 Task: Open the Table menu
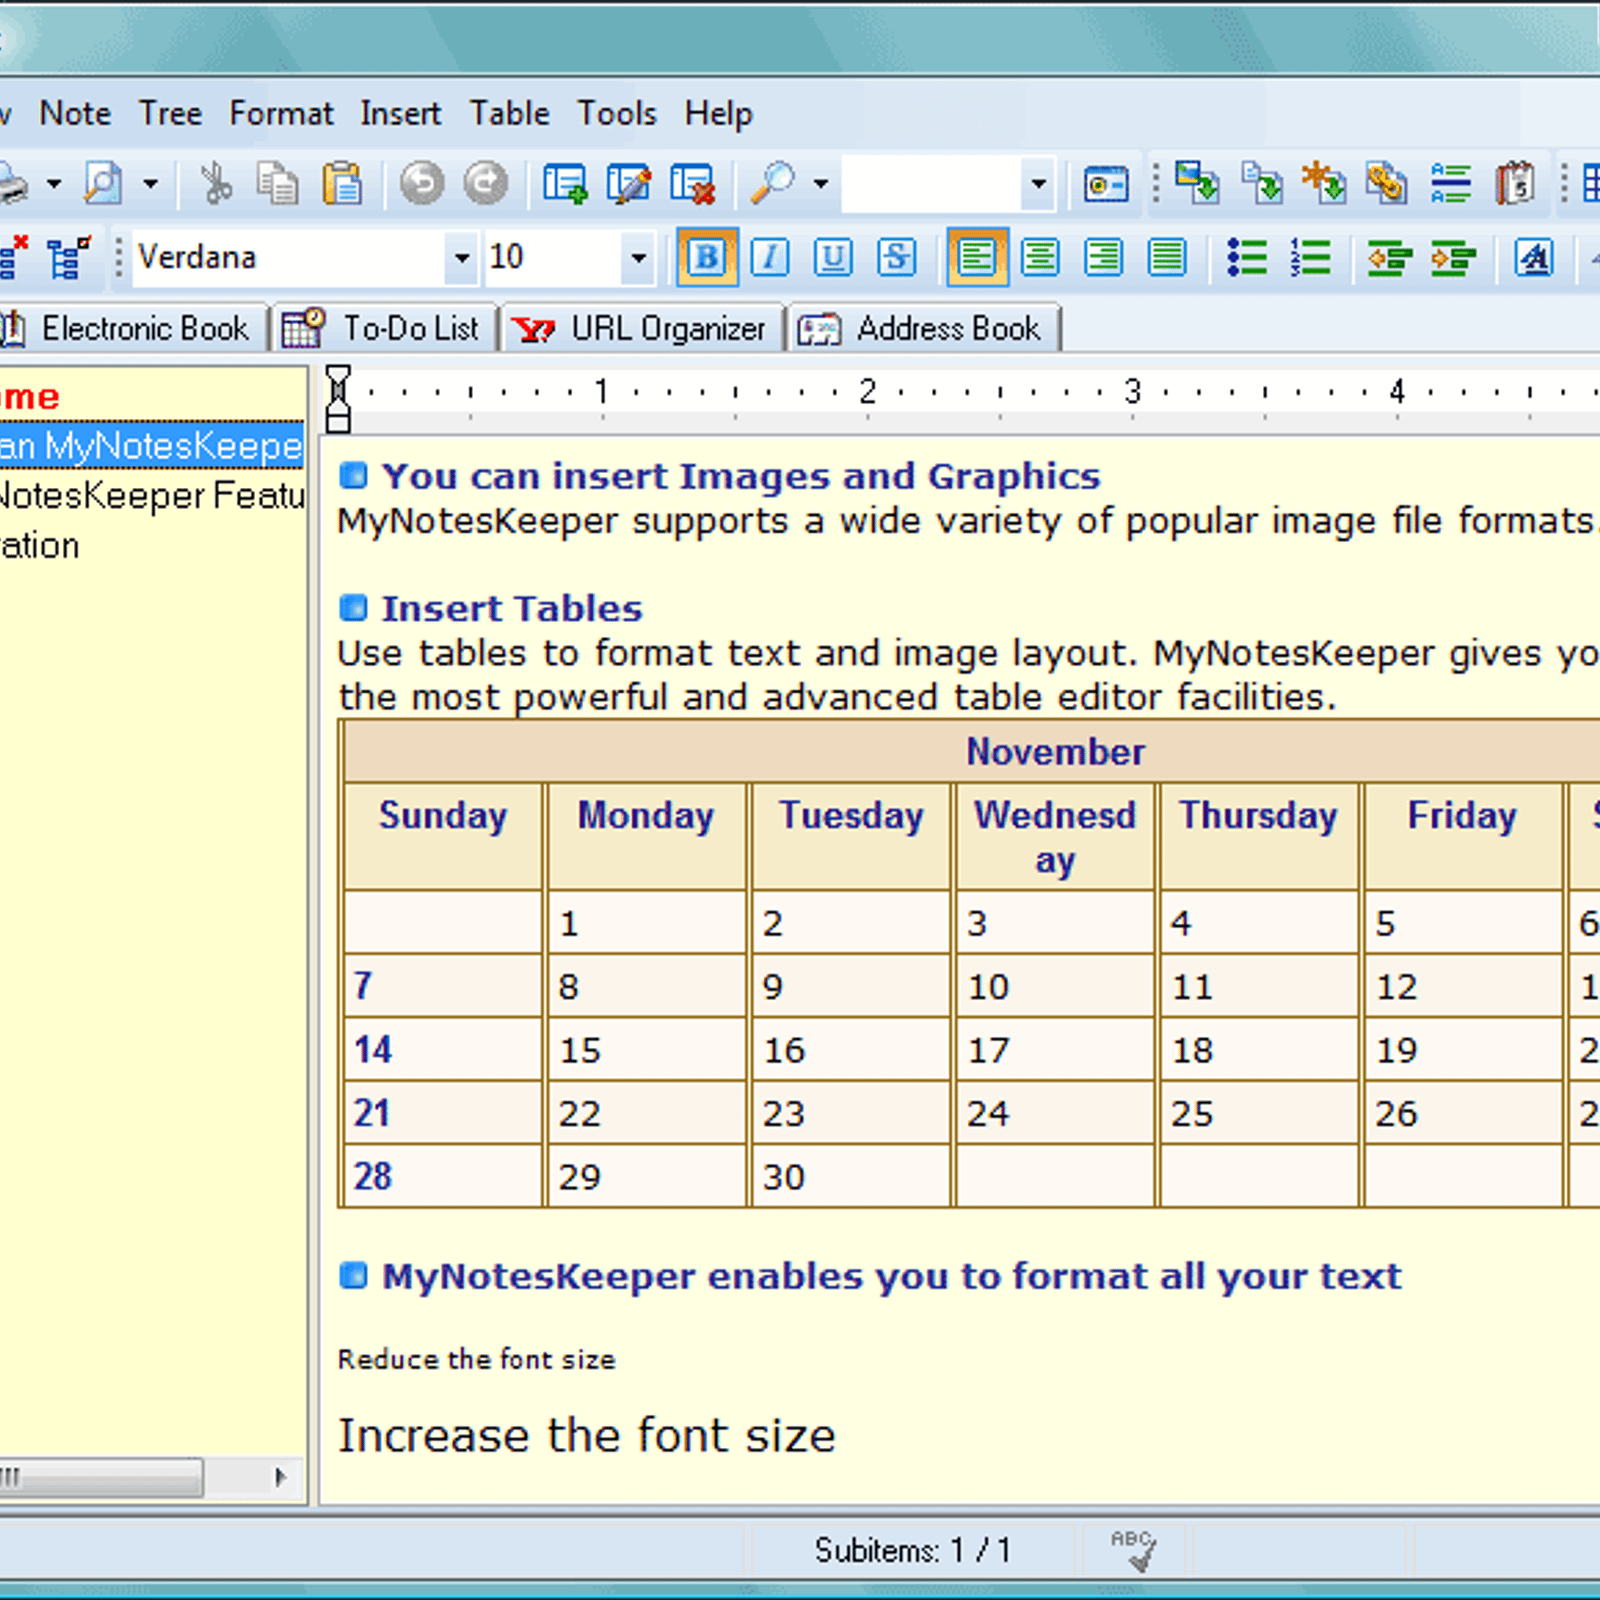pos(510,114)
